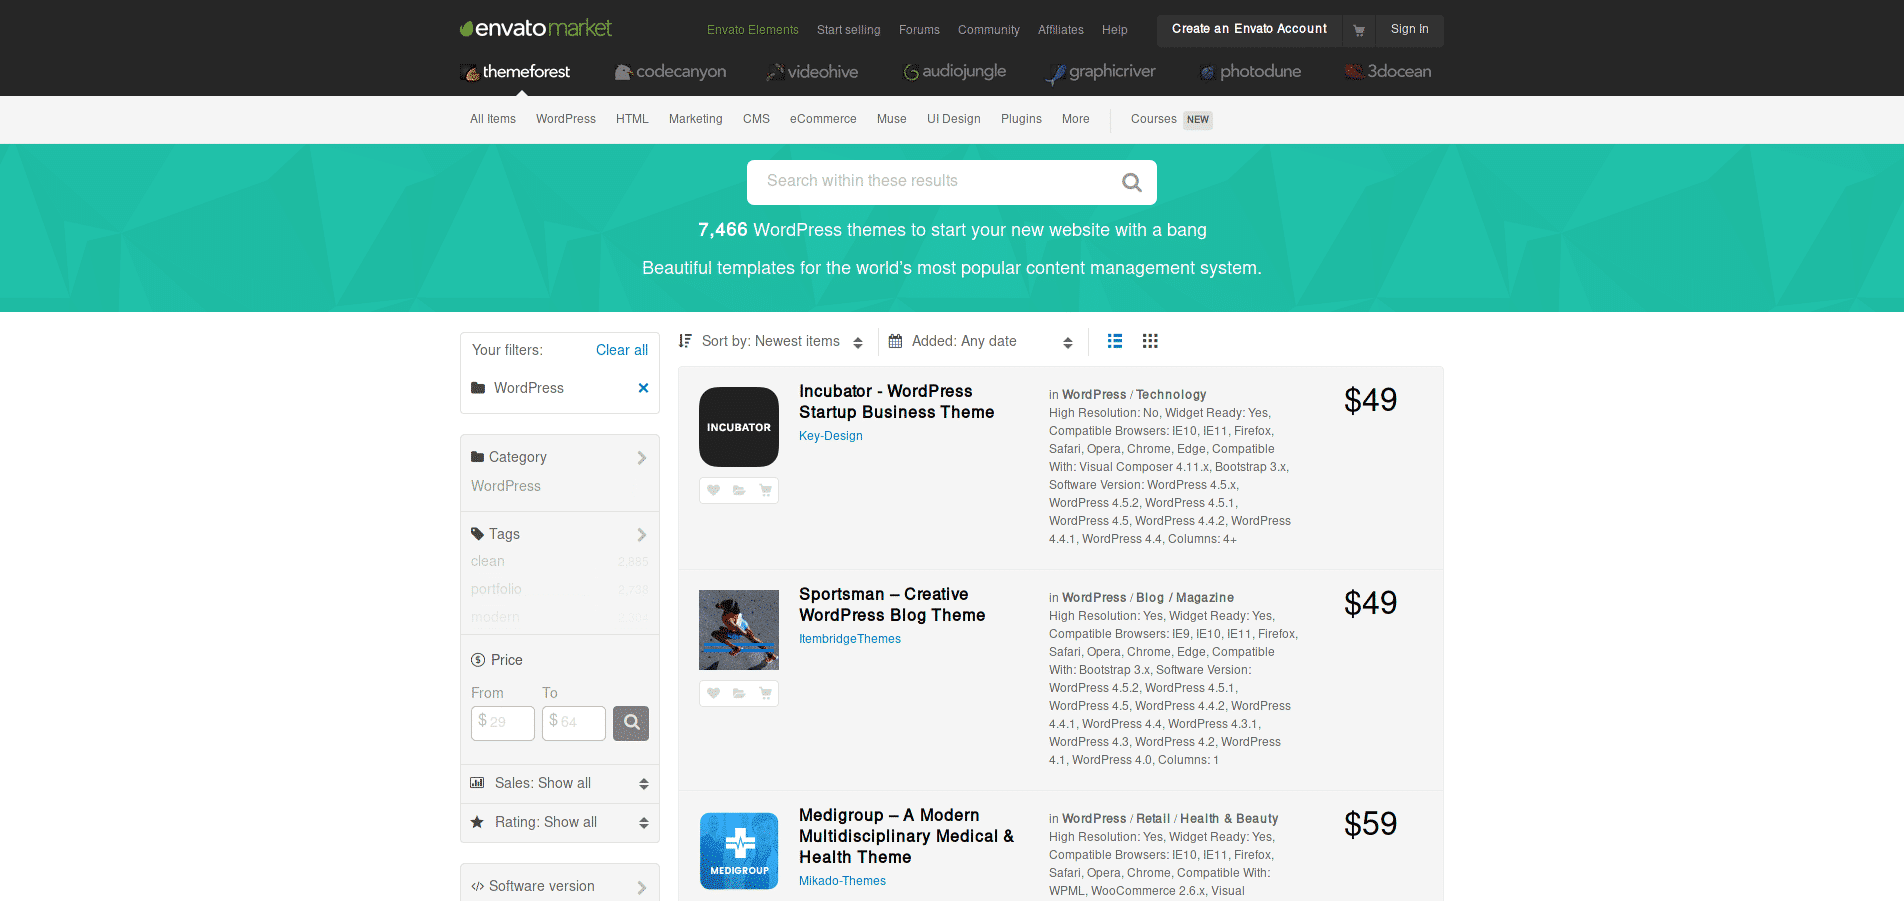Select All Items in category bar
The height and width of the screenshot is (901, 1904).
pyautogui.click(x=493, y=119)
